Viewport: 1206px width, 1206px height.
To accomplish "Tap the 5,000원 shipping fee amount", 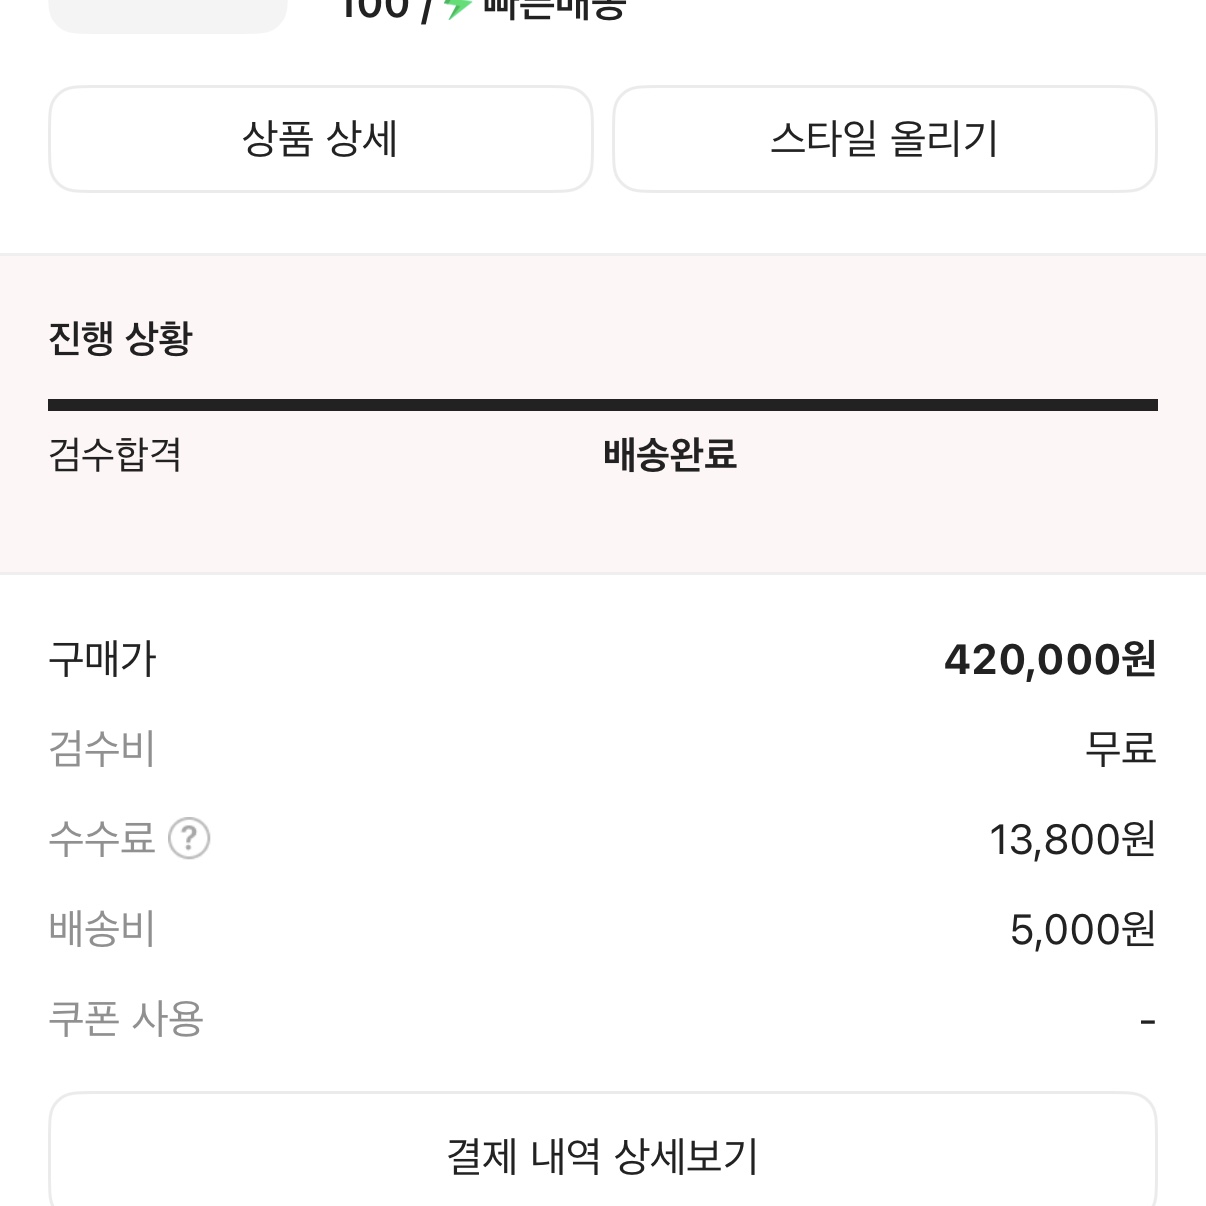I will click(x=1083, y=929).
